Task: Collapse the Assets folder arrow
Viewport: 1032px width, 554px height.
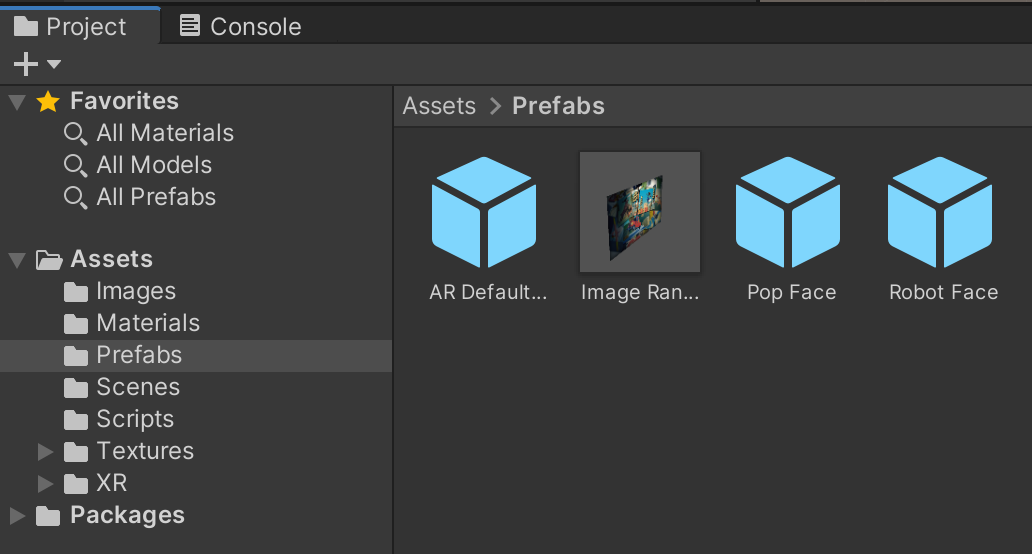Action: 17,260
